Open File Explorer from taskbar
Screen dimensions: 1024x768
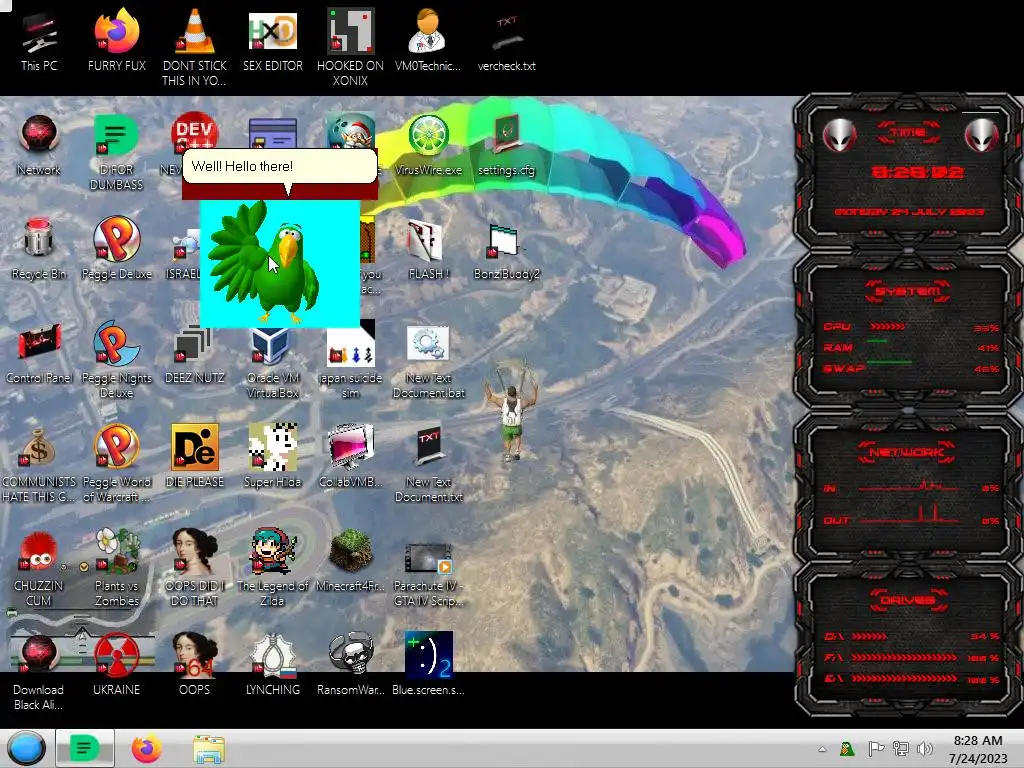pos(209,749)
